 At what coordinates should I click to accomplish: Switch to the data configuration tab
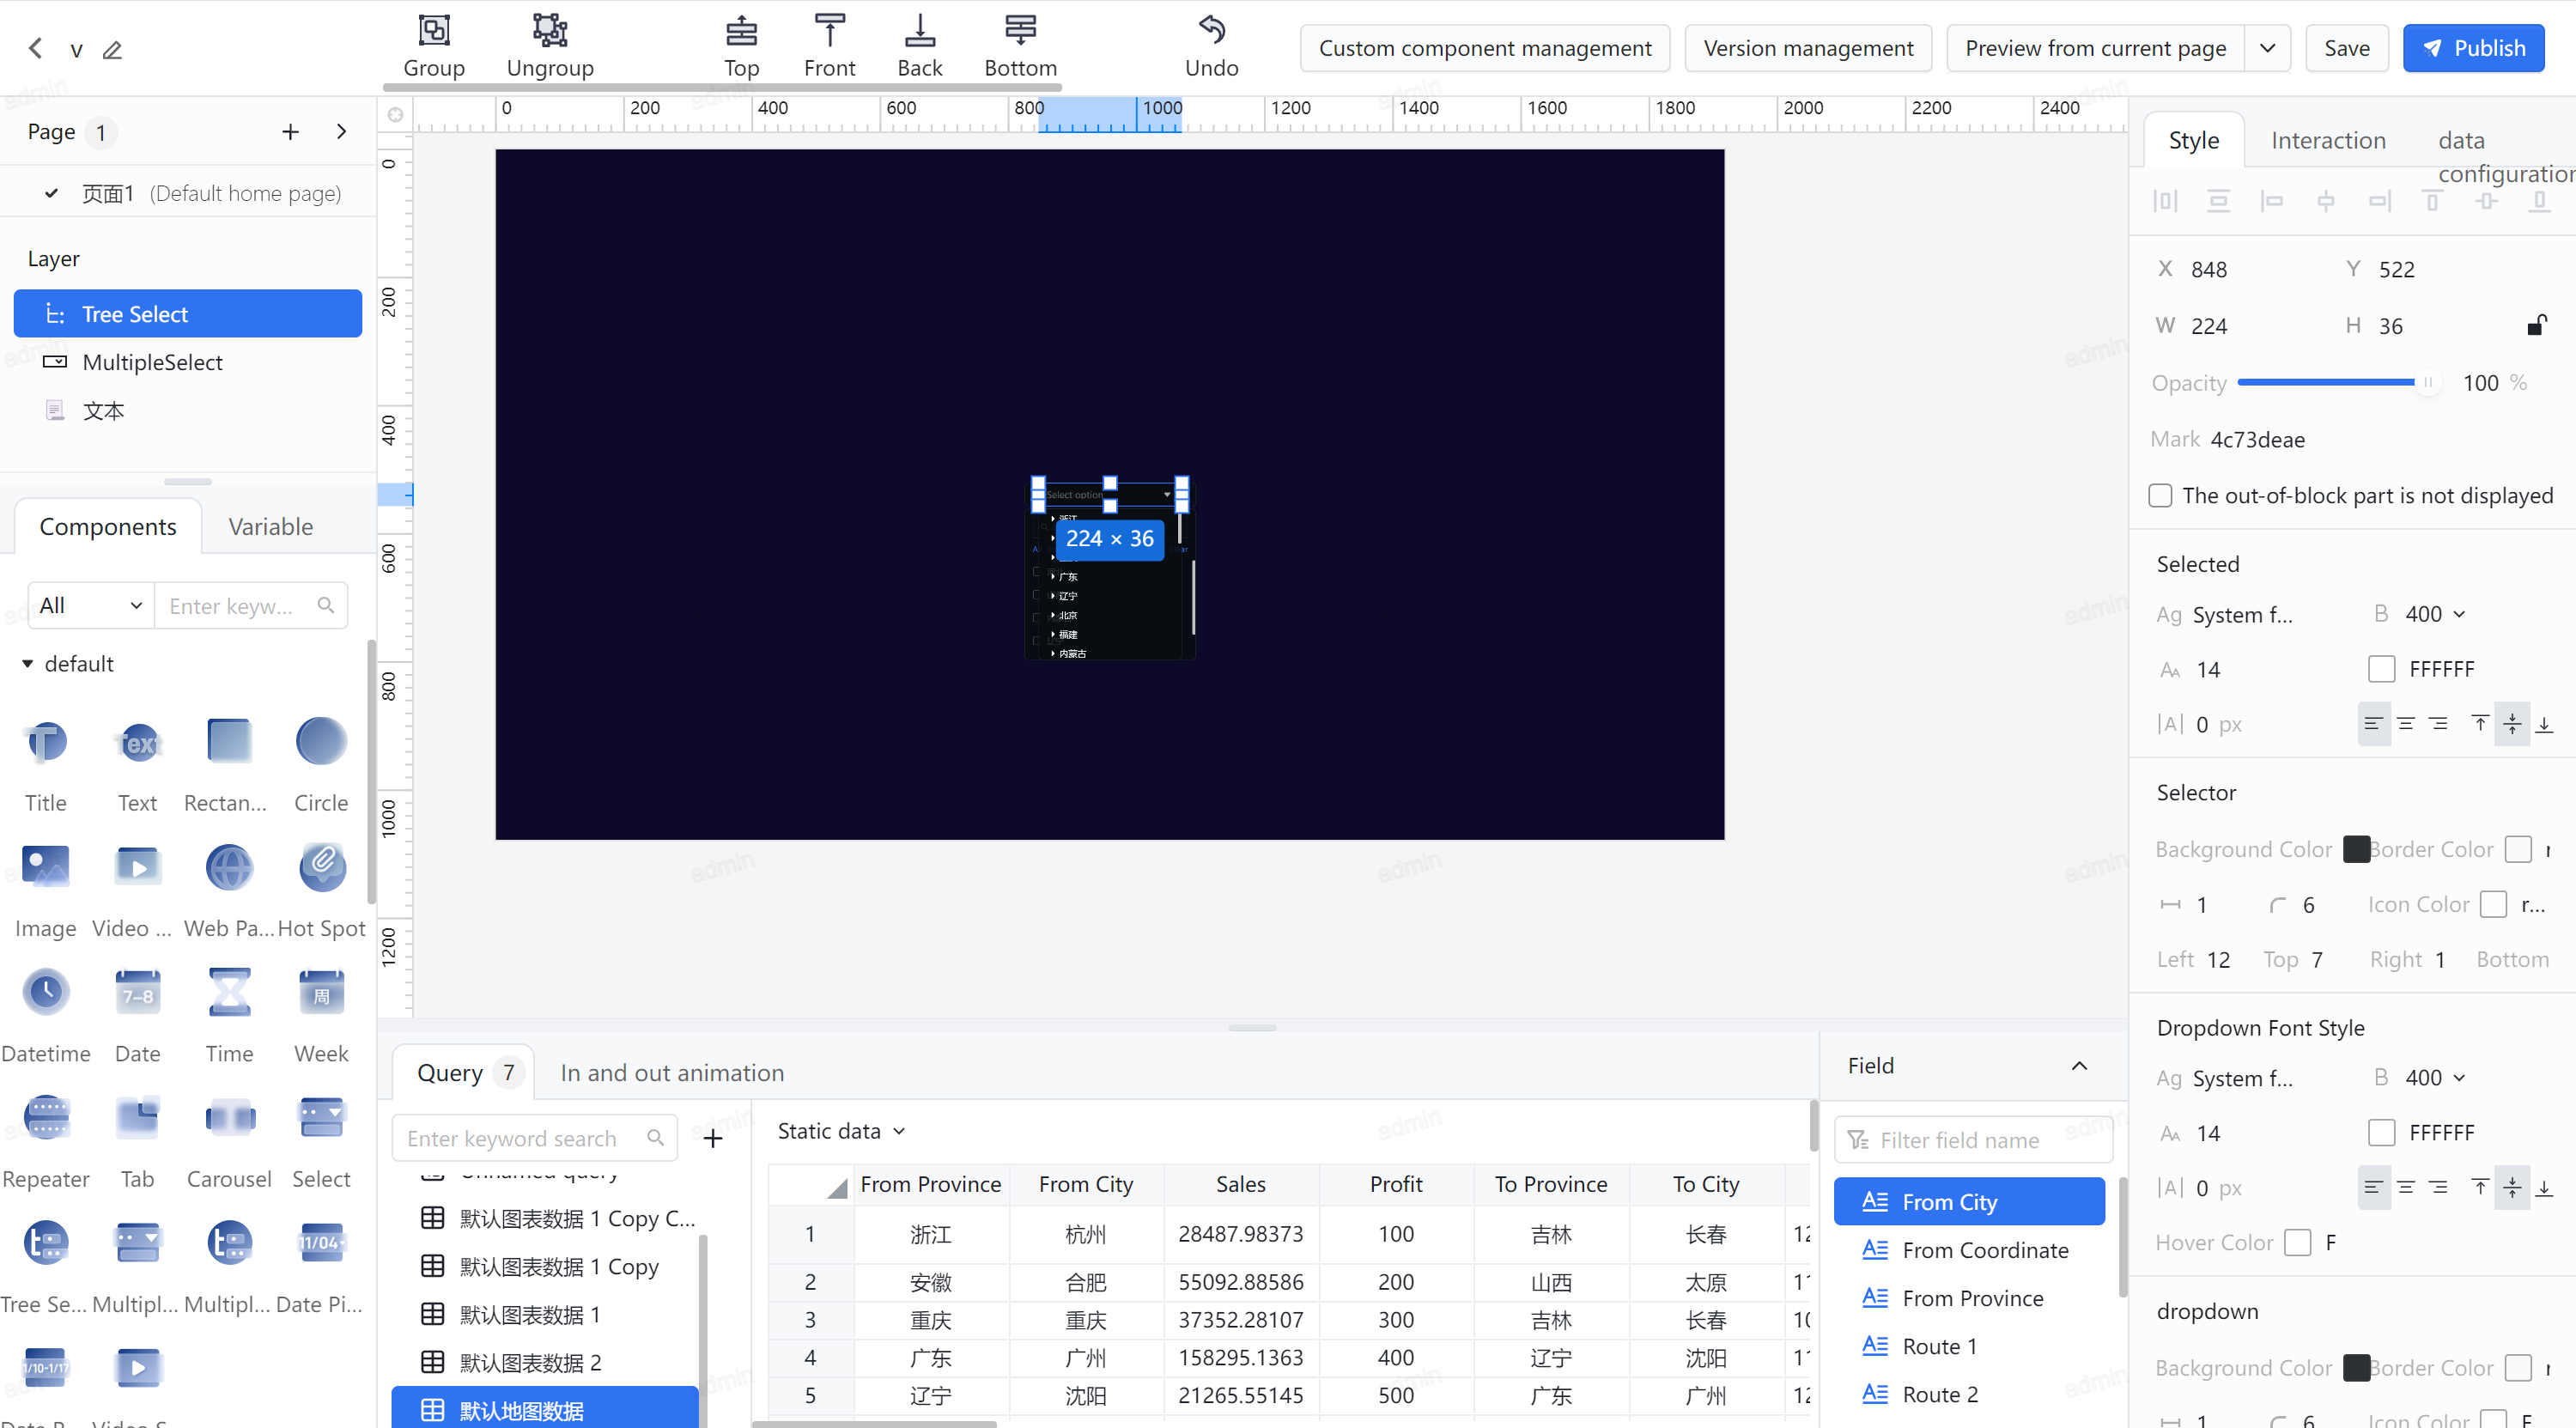point(2505,157)
